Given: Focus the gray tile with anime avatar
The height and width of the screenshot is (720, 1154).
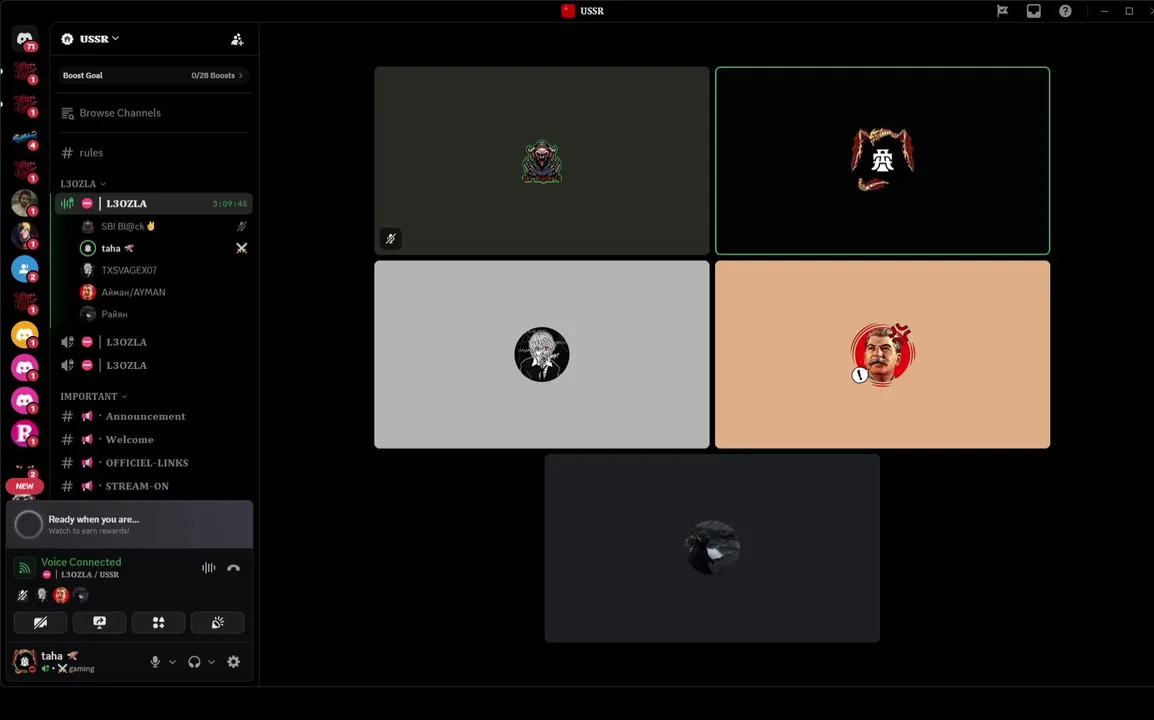Looking at the screenshot, I should coord(542,354).
